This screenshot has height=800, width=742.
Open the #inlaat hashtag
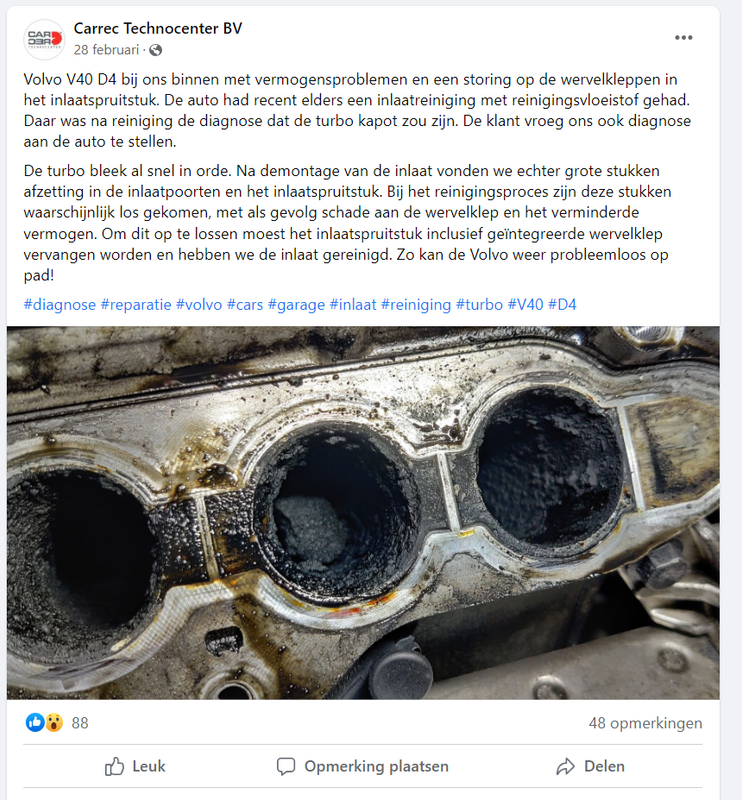click(353, 305)
